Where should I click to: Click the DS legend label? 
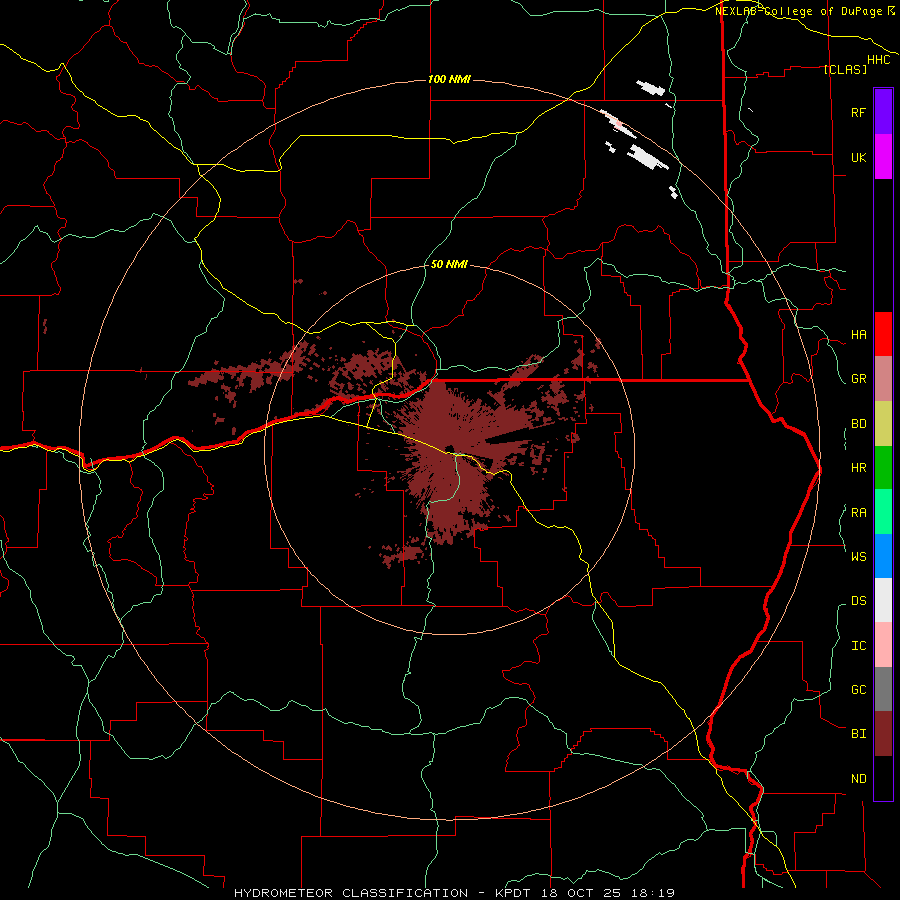click(x=858, y=601)
